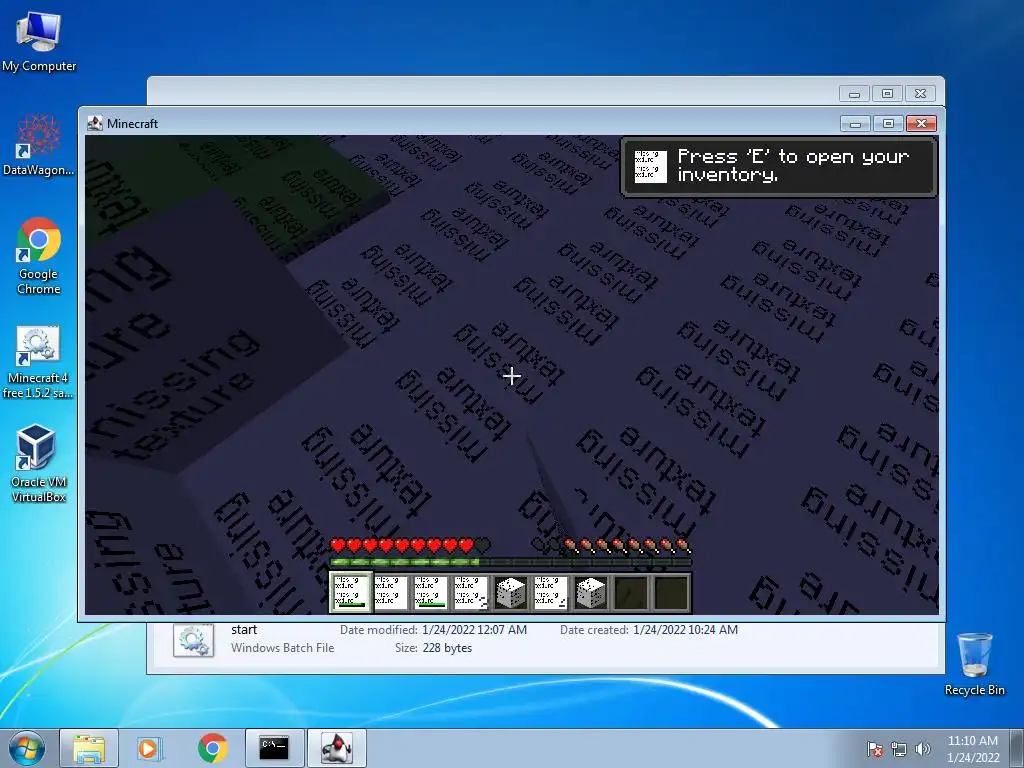The width and height of the screenshot is (1024, 768).
Task: Click the Minecraft window title text
Action: point(133,123)
